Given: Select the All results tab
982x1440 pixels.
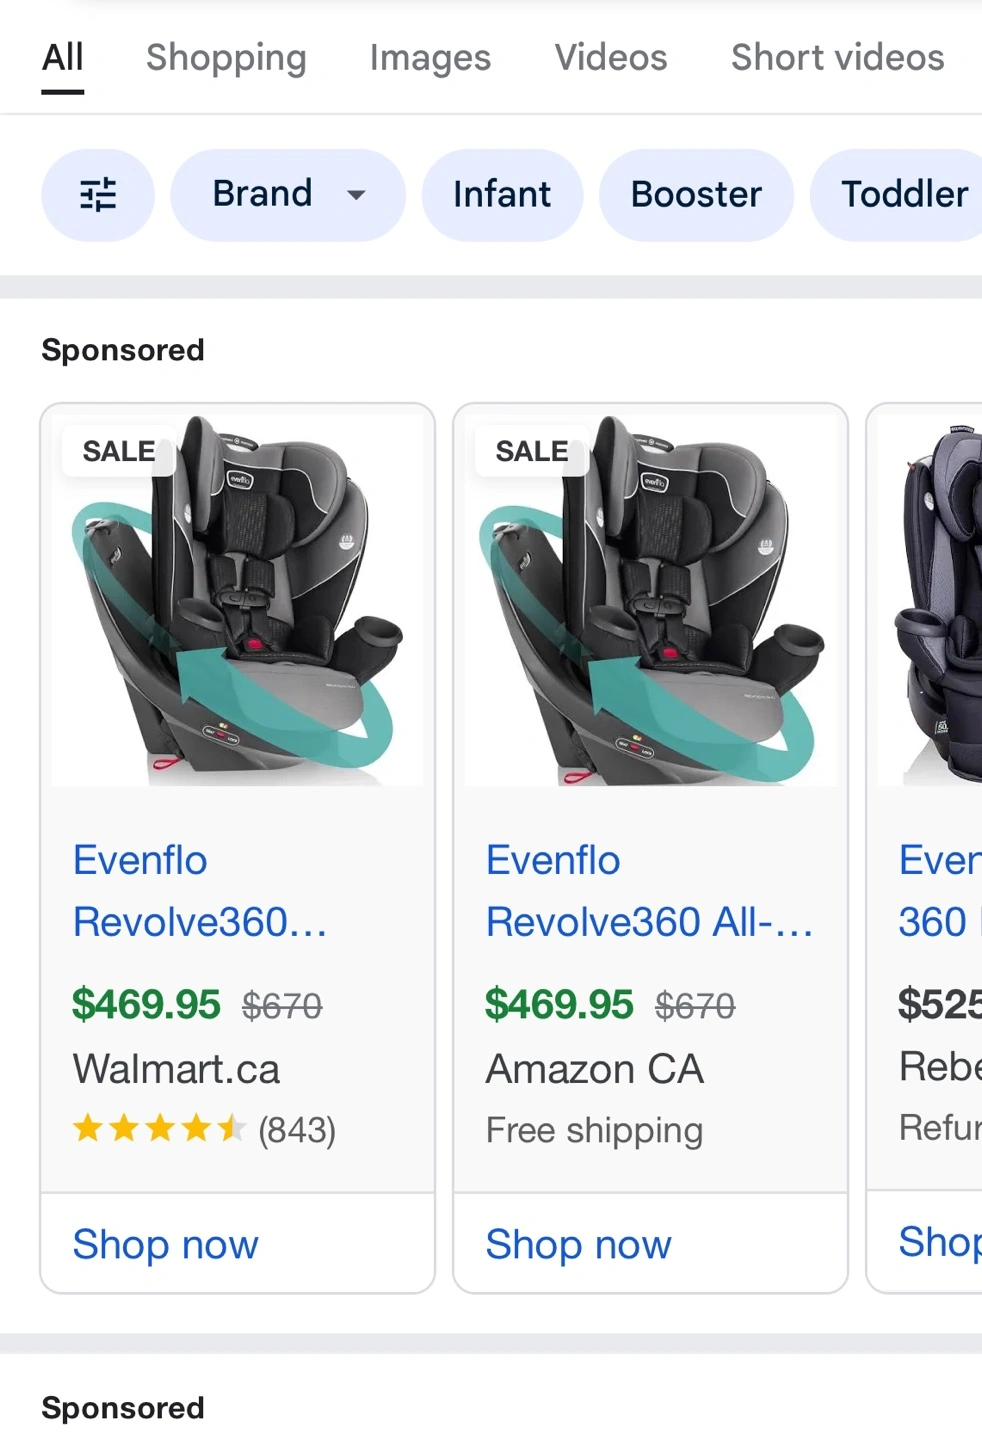Looking at the screenshot, I should point(62,57).
